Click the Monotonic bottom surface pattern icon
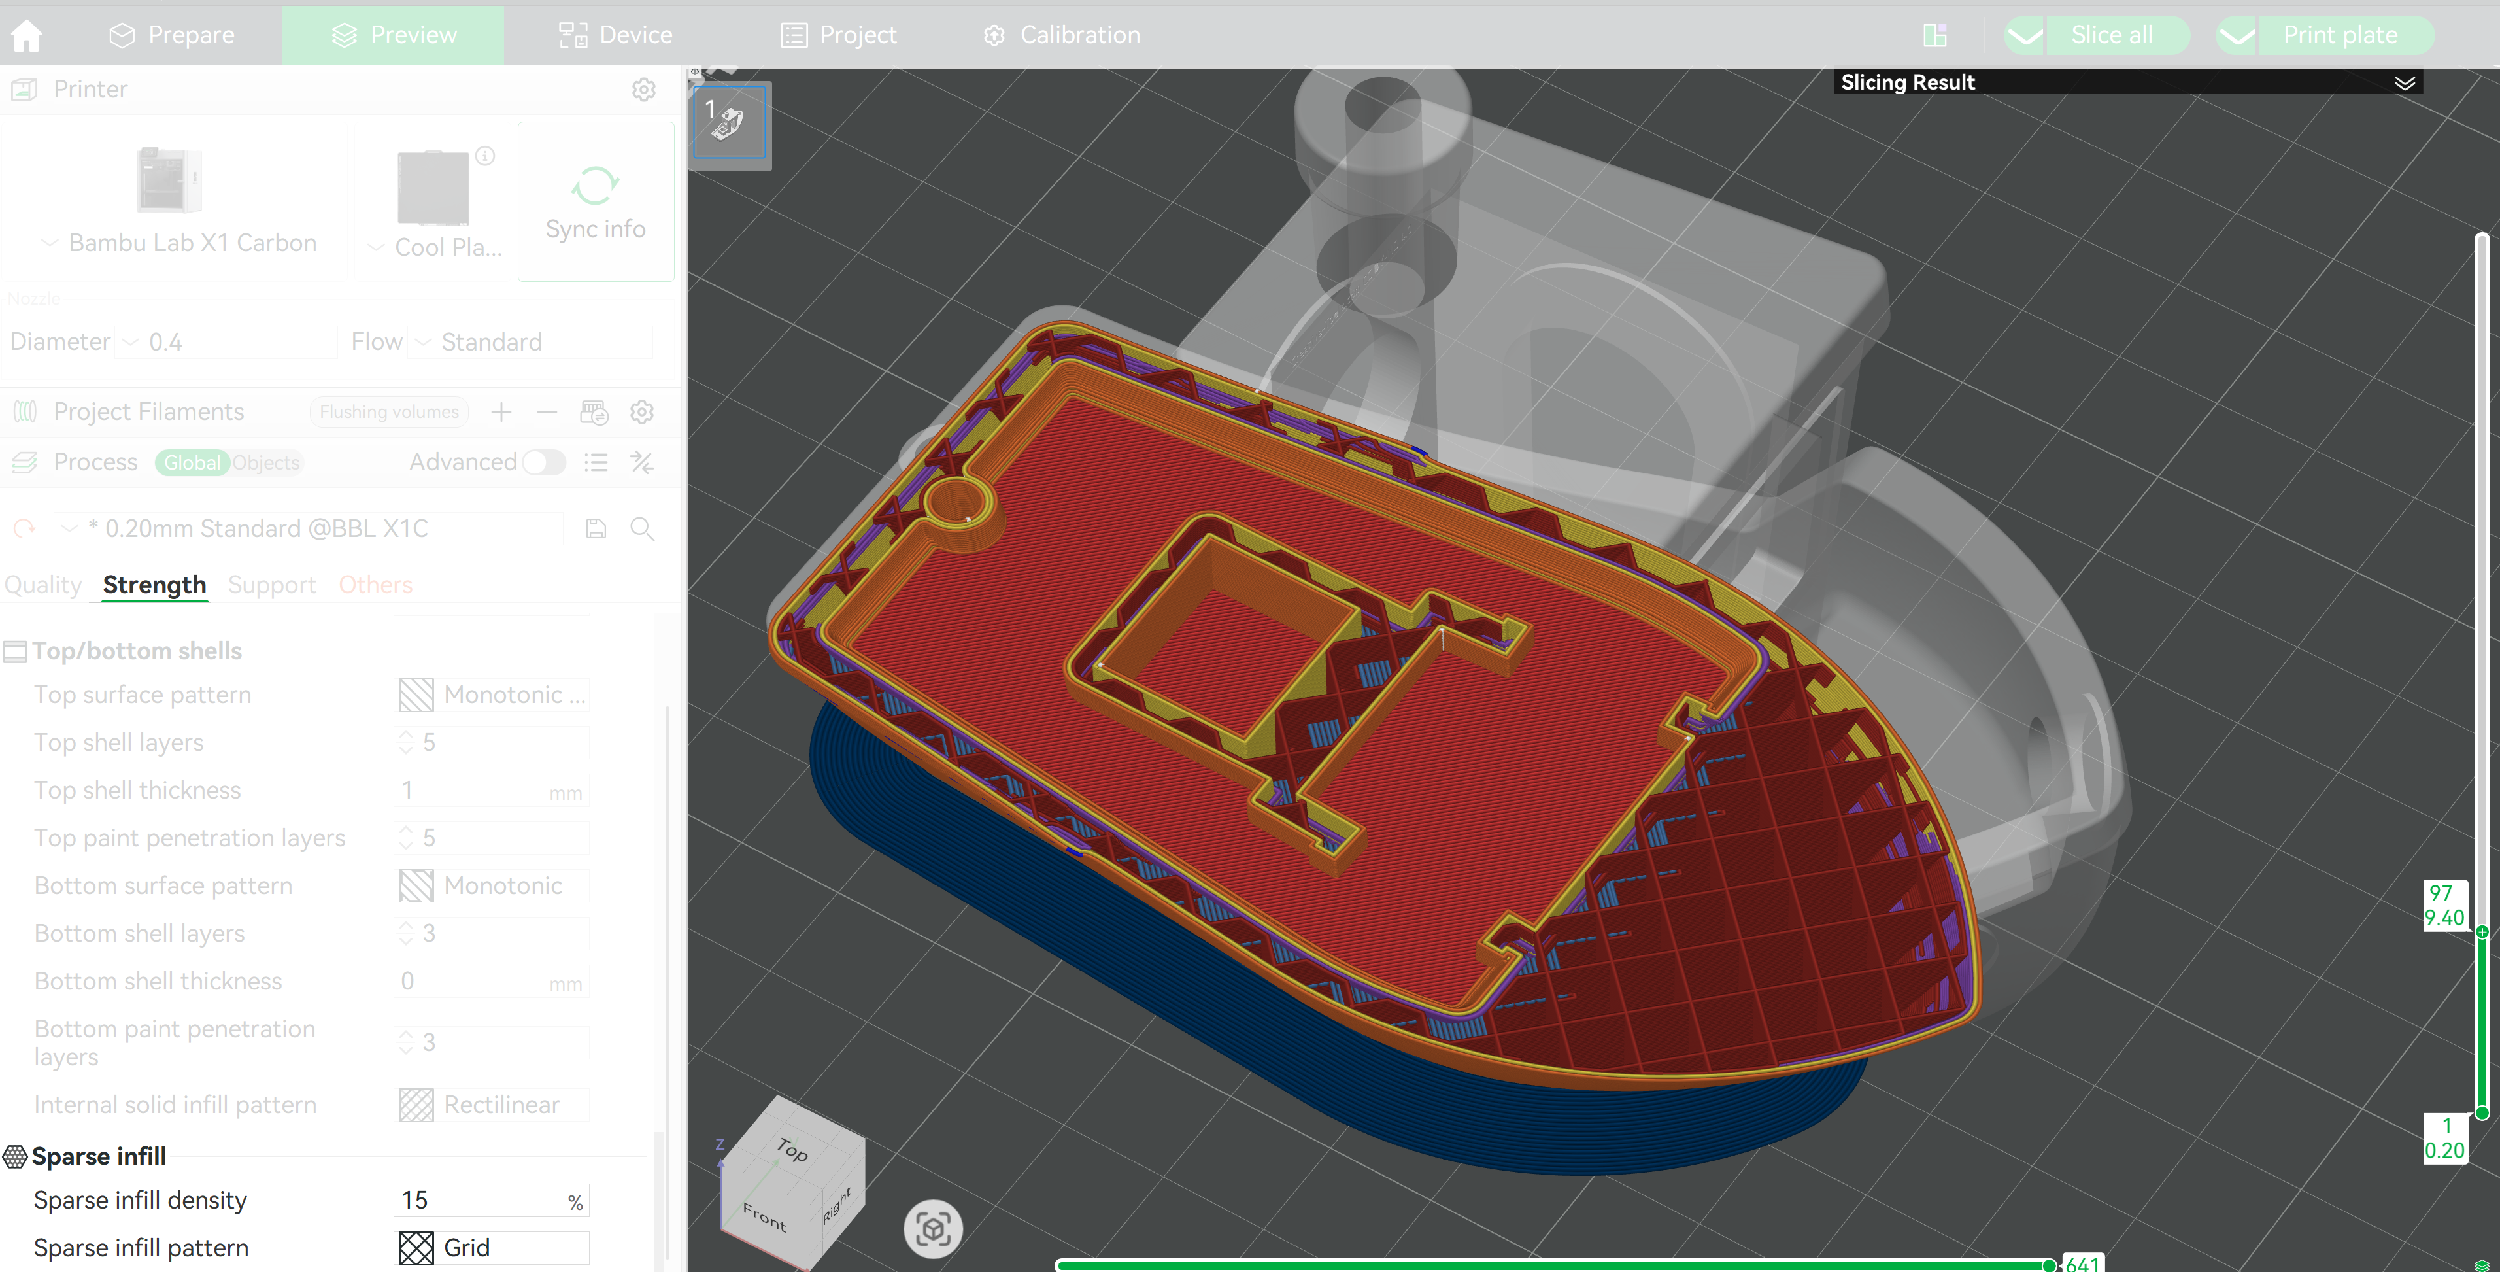The image size is (2500, 1272). [x=416, y=886]
